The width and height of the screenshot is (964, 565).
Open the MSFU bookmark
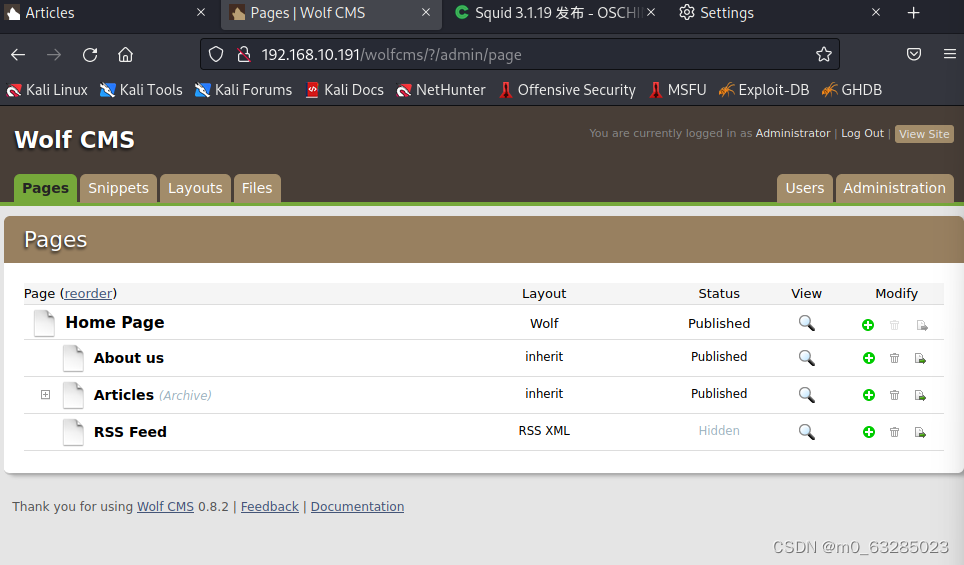[x=678, y=90]
